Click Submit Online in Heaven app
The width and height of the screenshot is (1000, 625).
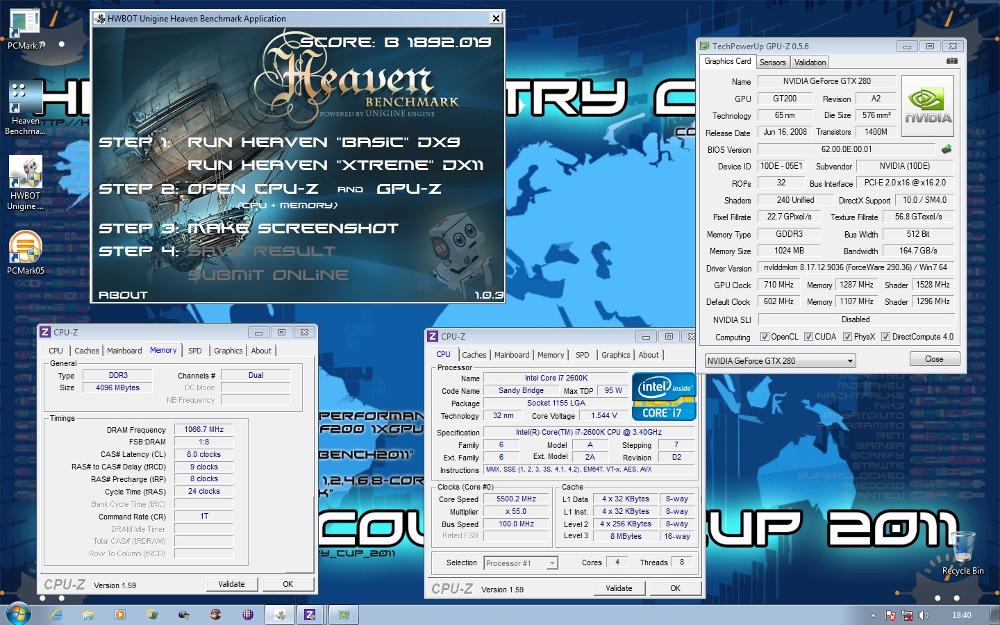(x=268, y=276)
